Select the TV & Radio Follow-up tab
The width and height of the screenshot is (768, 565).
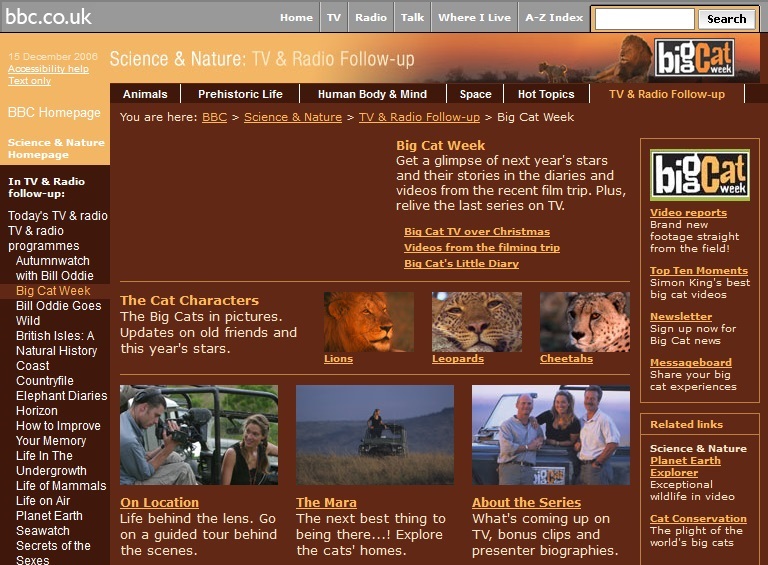[x=667, y=94]
